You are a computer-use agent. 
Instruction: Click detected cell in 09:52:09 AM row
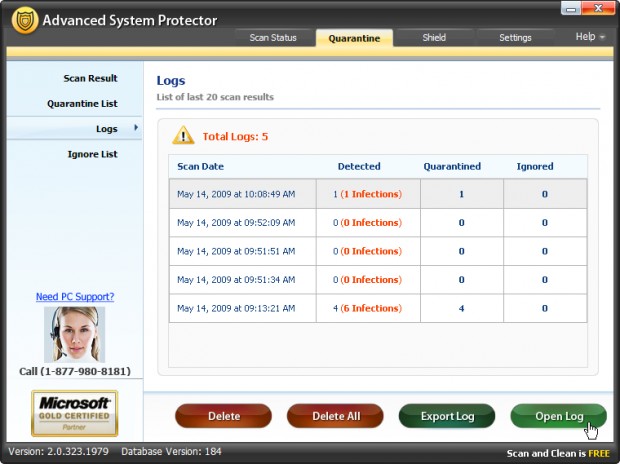click(367, 223)
